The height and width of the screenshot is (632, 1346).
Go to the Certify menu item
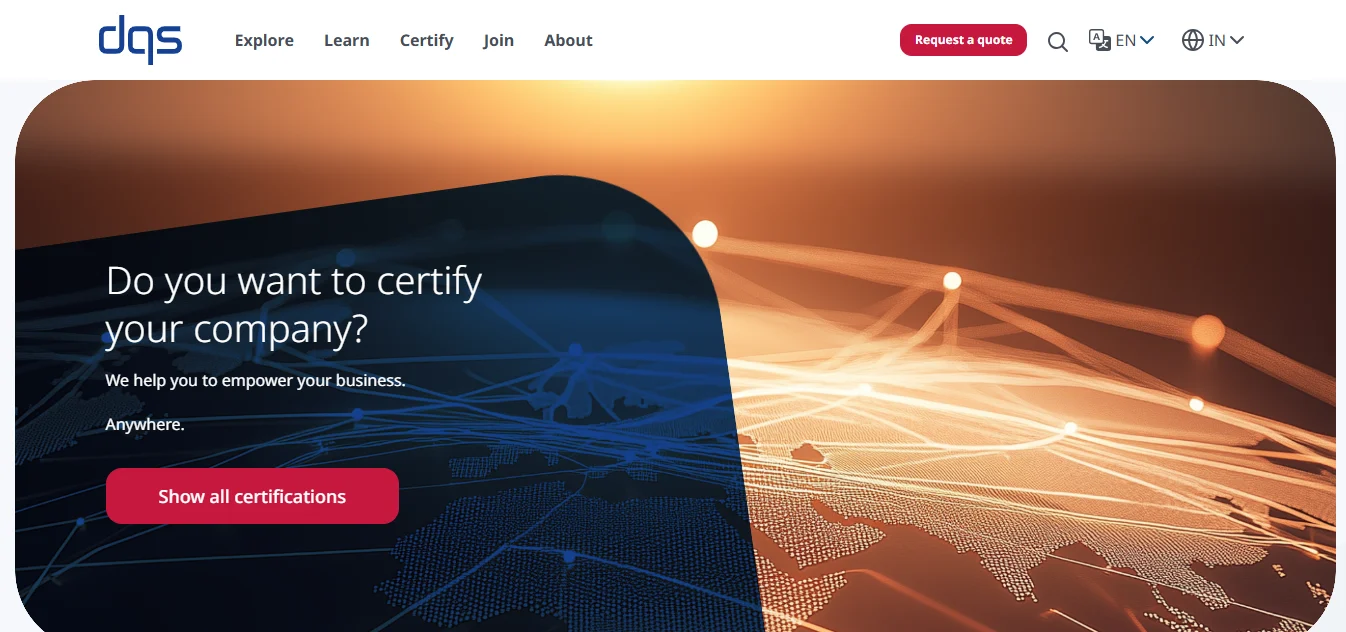tap(426, 40)
